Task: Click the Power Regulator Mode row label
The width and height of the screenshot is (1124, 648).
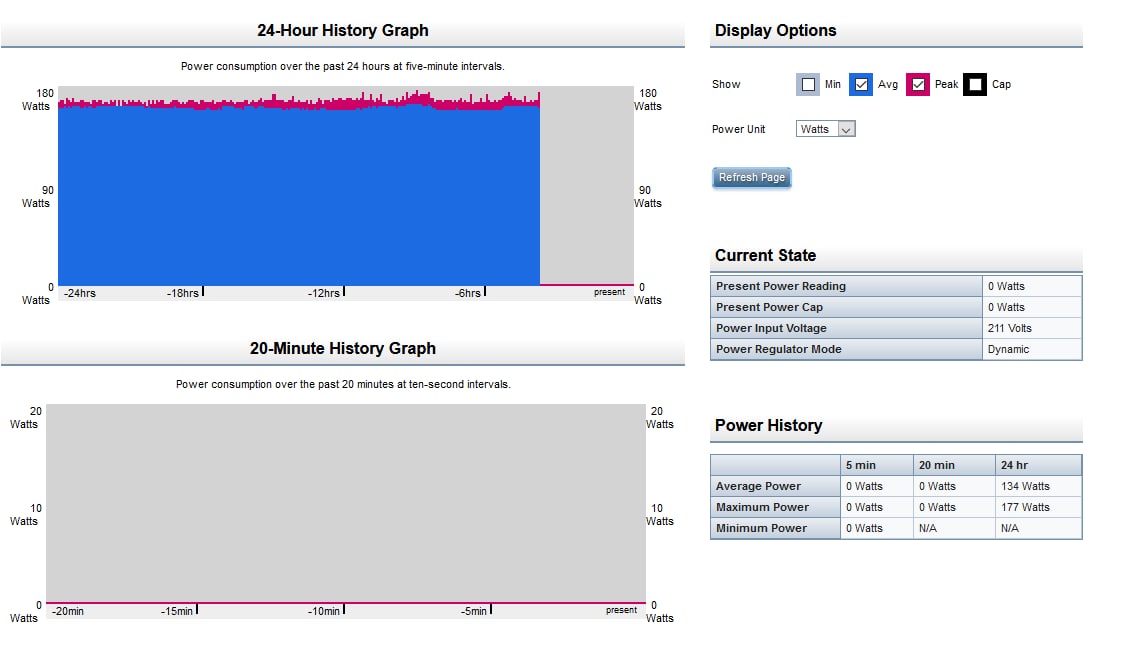Action: point(779,349)
